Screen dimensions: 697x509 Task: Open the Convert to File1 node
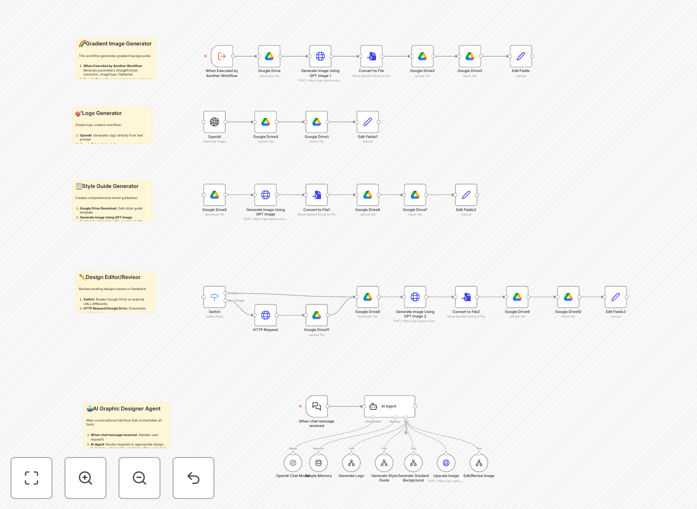point(316,195)
